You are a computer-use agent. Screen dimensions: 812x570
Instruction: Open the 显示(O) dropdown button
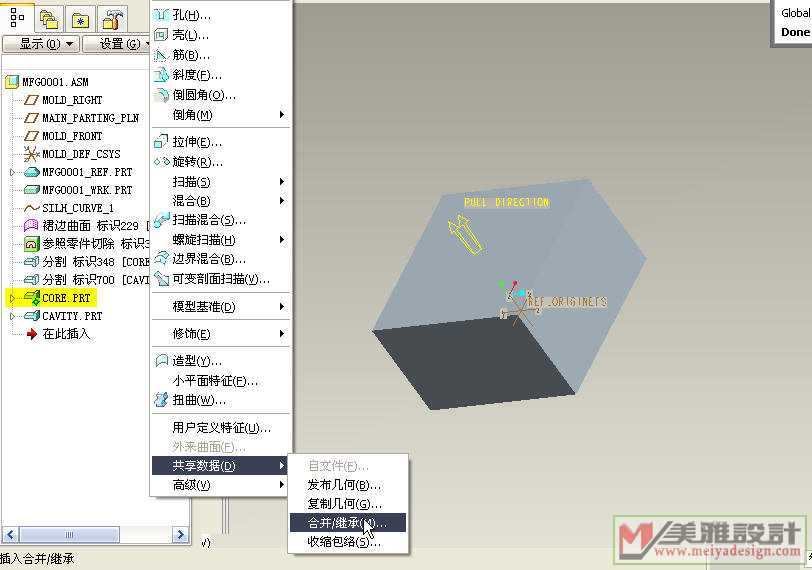[x=41, y=44]
